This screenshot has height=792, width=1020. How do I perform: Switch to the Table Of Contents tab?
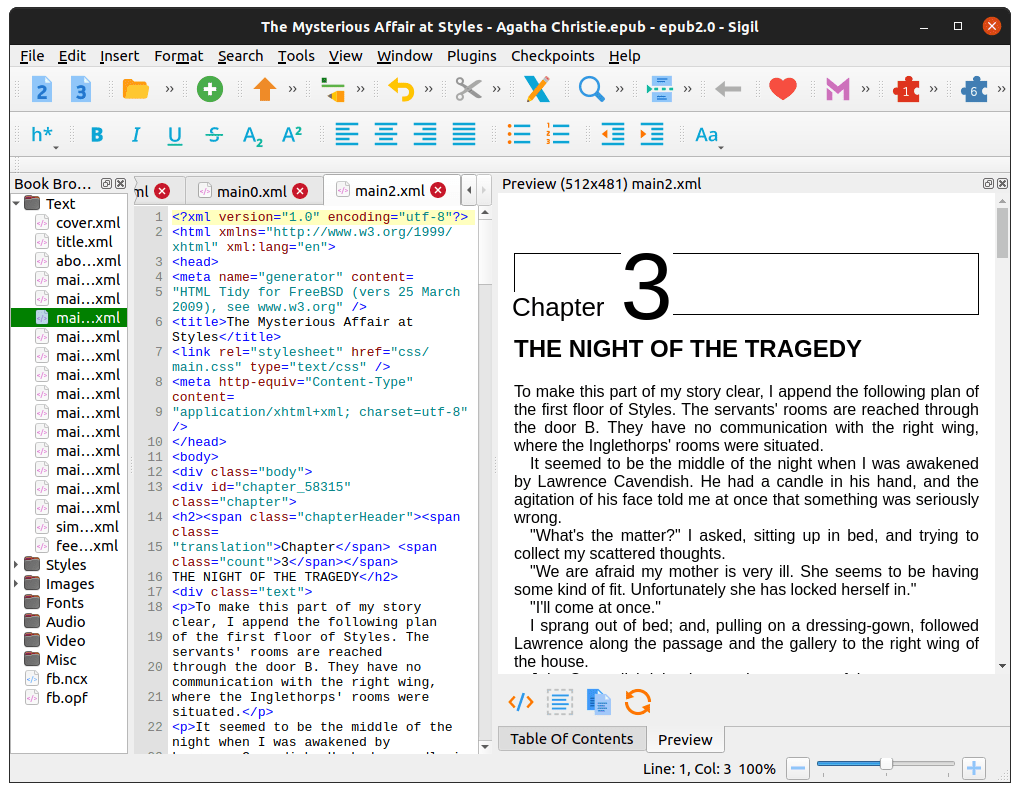click(571, 739)
